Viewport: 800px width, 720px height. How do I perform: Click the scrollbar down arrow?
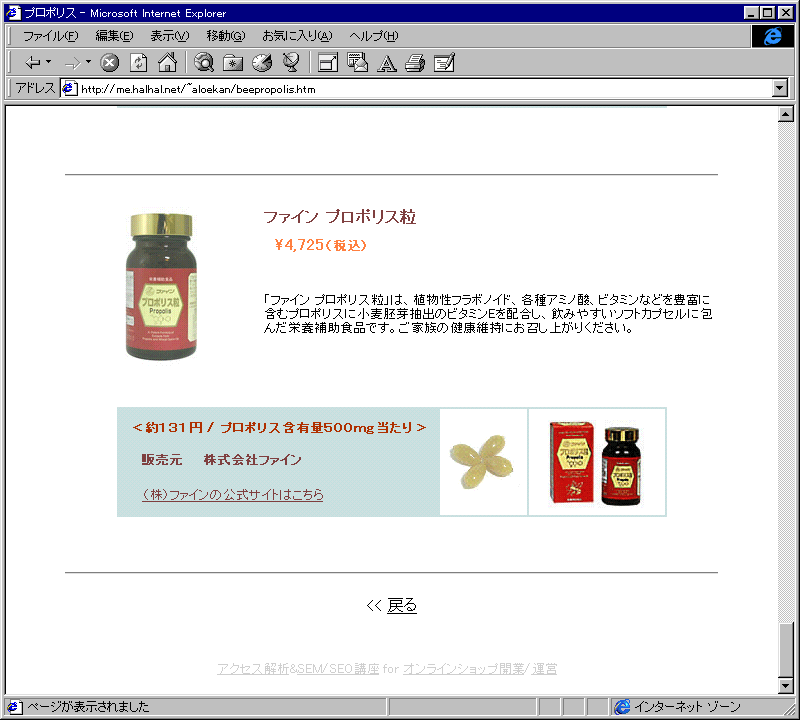click(x=786, y=686)
